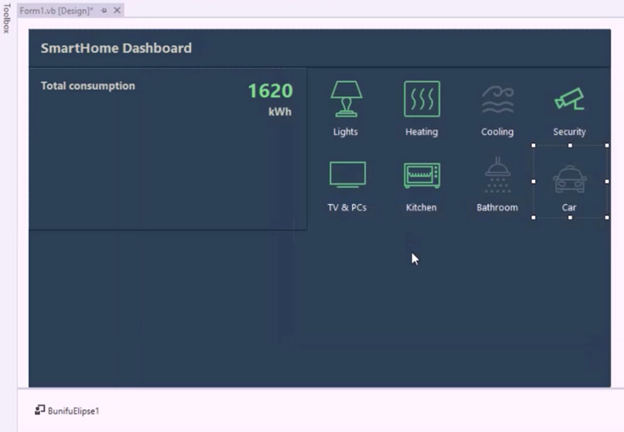Select the 1620 value label
This screenshot has width=624, height=432.
271,91
